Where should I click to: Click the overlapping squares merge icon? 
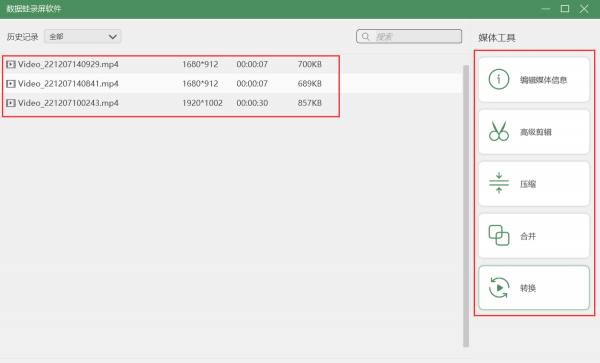pos(499,235)
